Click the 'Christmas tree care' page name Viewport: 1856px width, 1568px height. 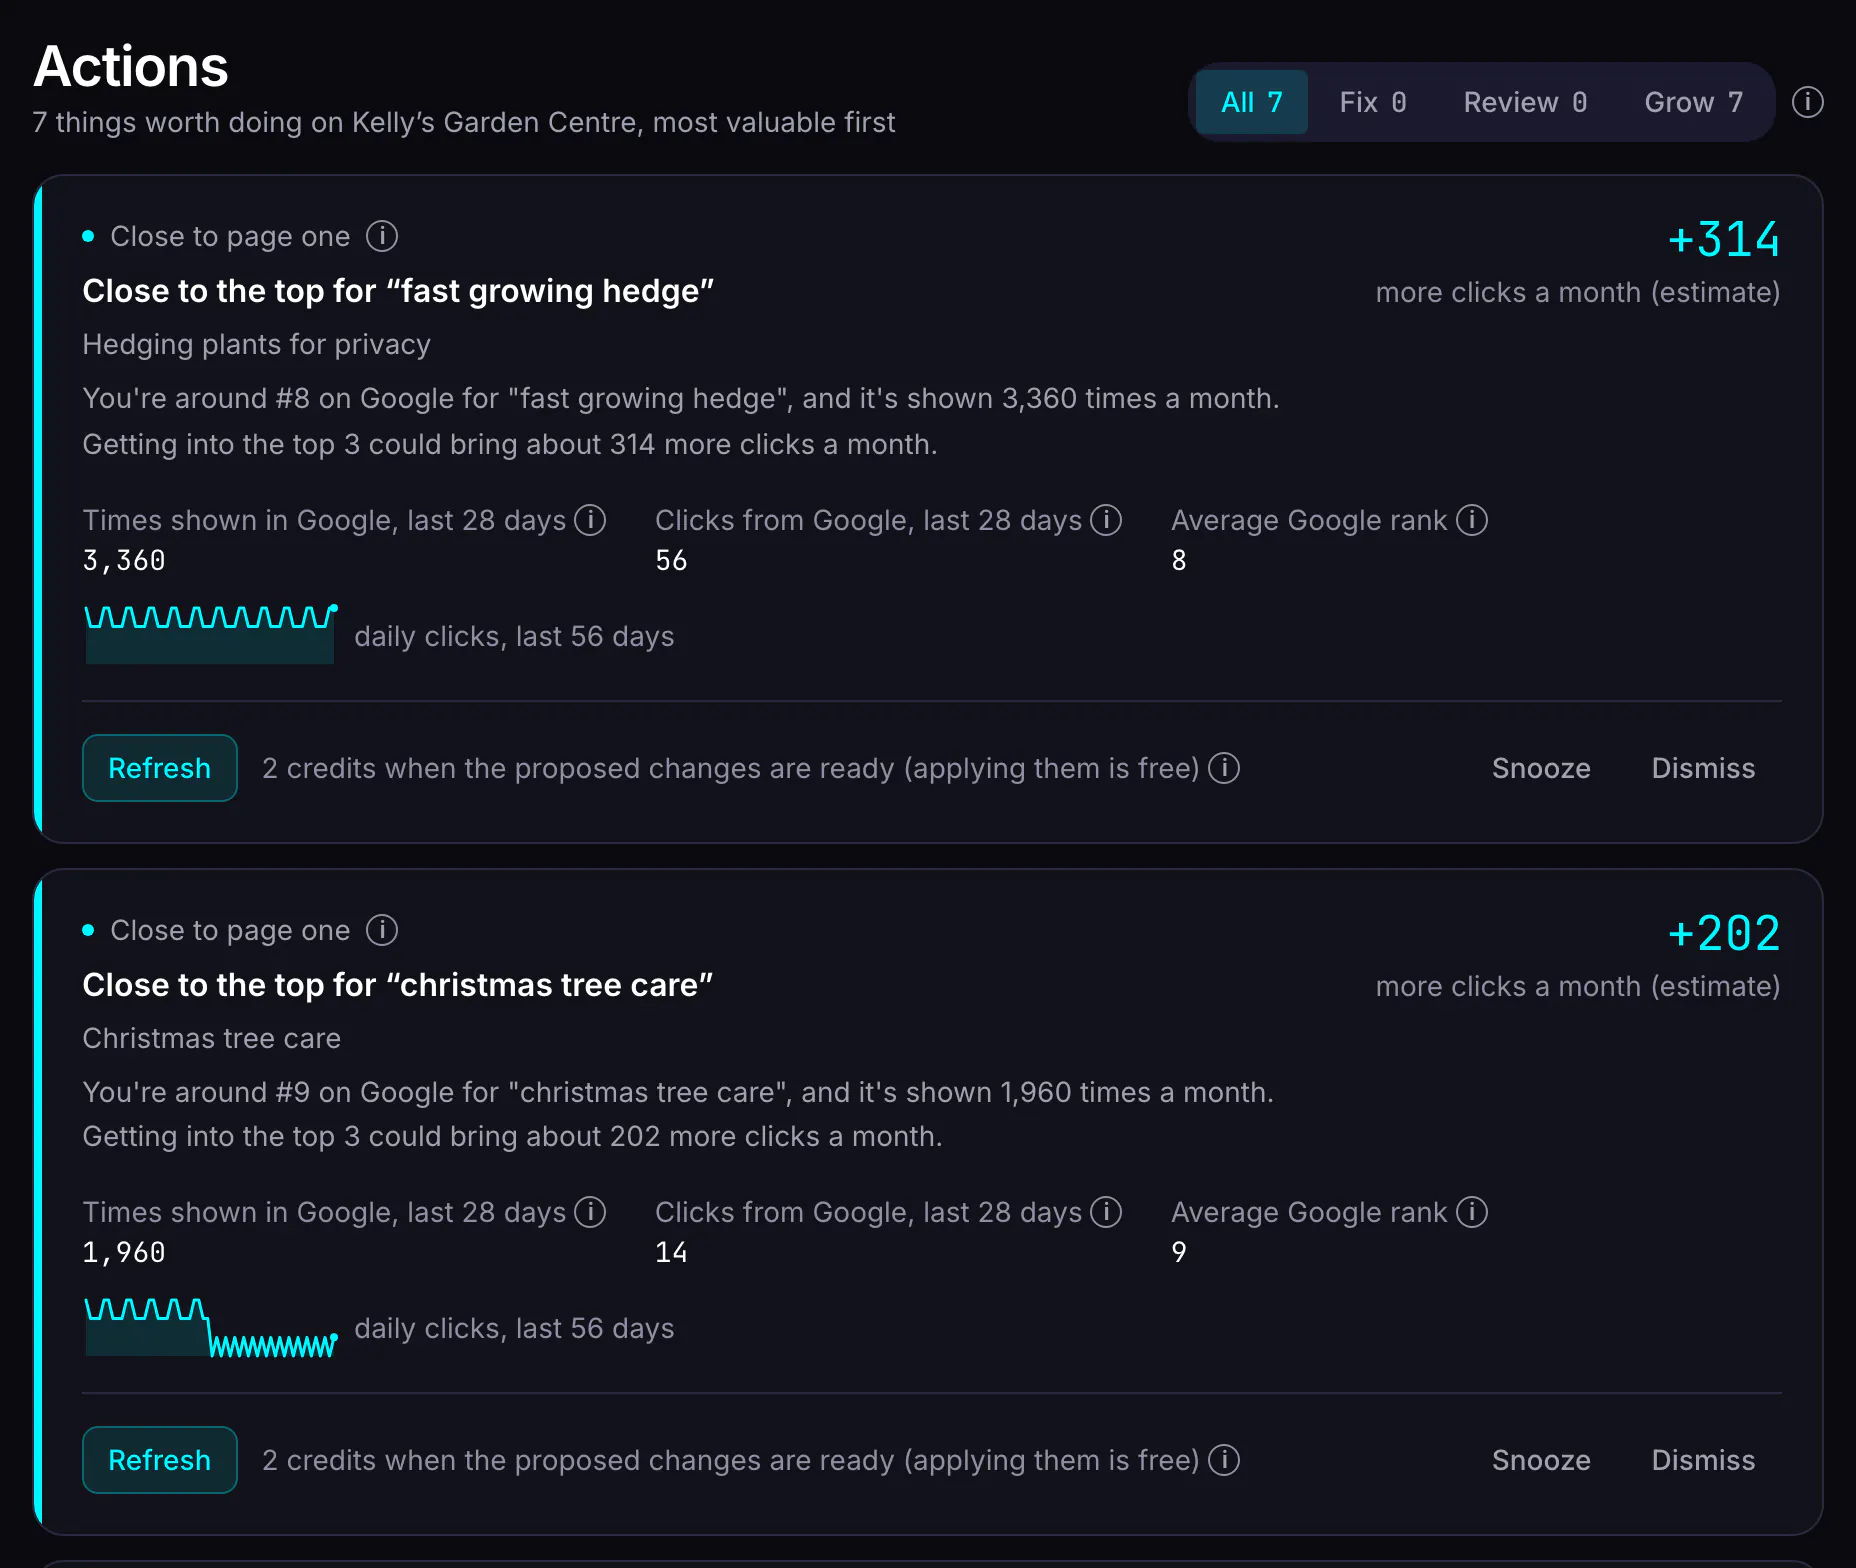click(212, 1039)
